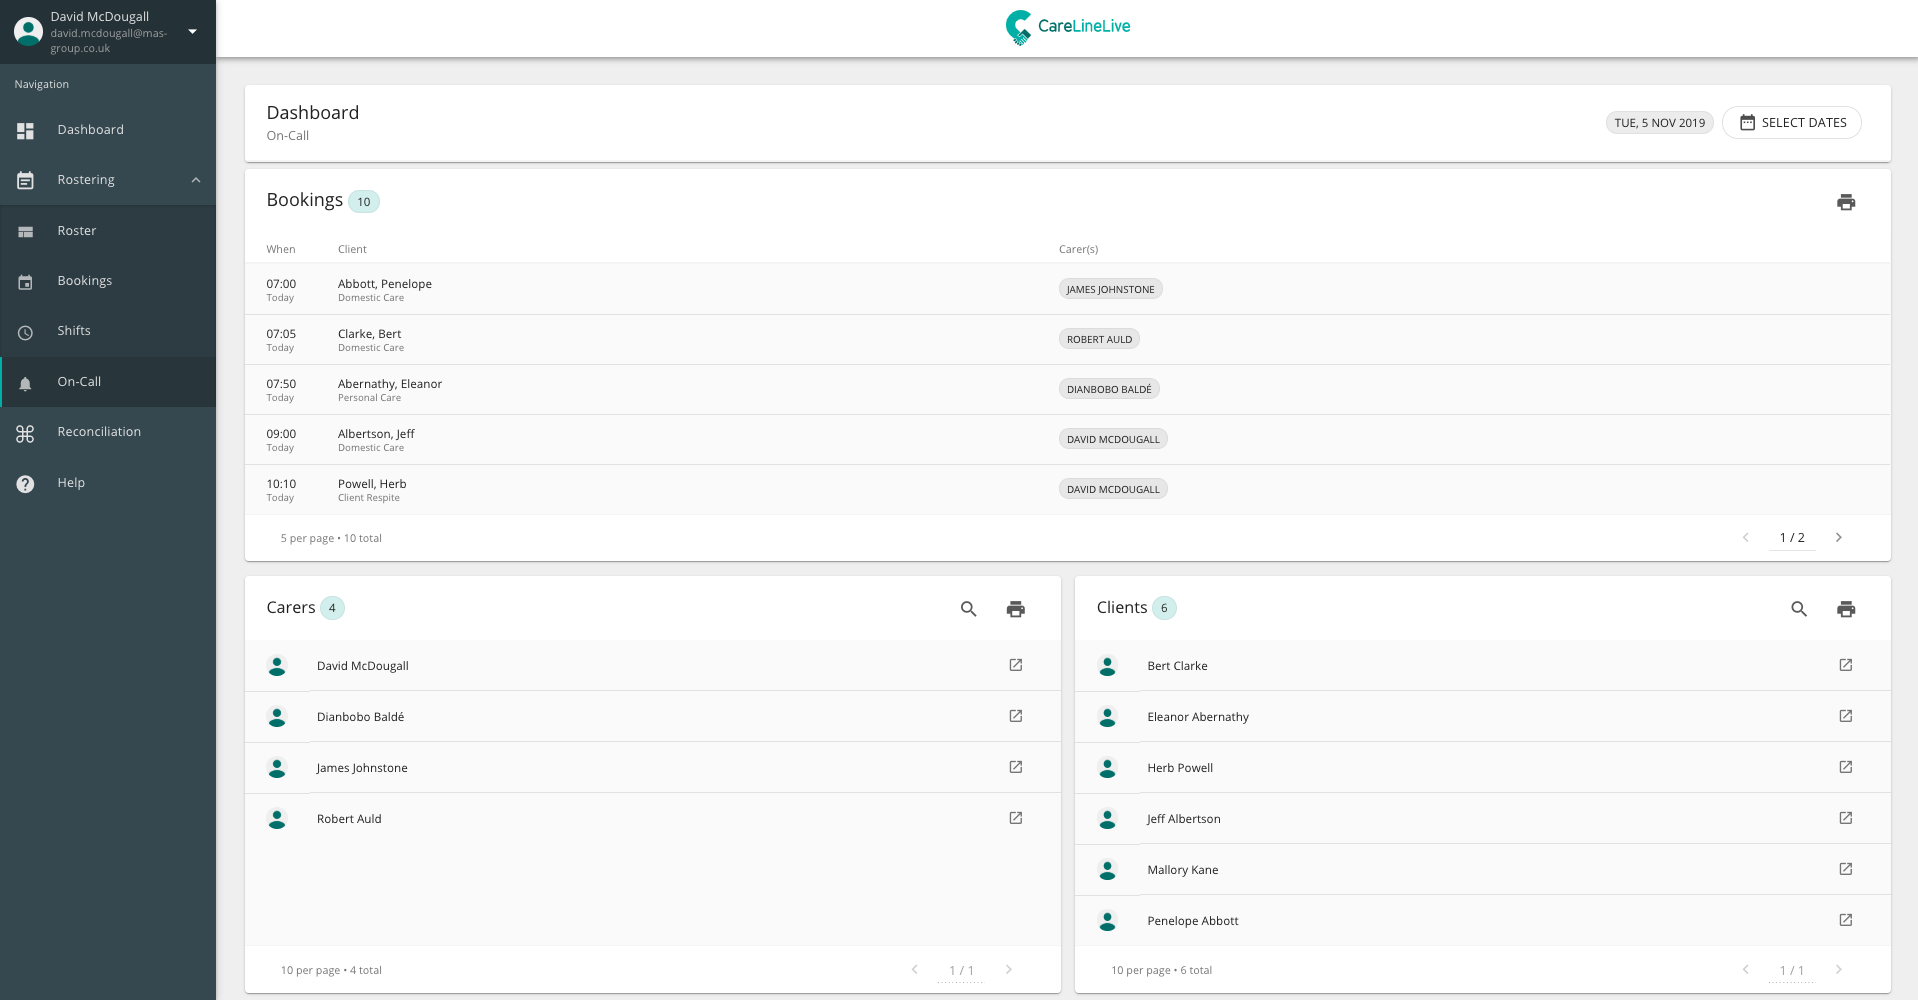This screenshot has width=1918, height=1000.
Task: Open the Dashboard menu item
Action: [x=108, y=130]
